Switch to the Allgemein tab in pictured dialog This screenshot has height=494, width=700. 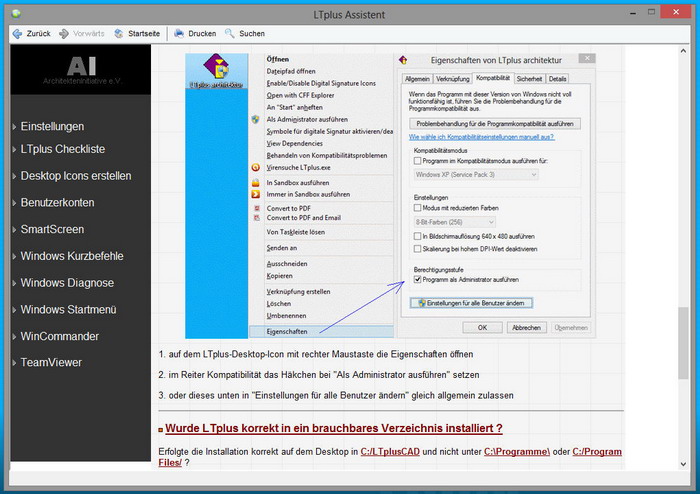(x=417, y=79)
